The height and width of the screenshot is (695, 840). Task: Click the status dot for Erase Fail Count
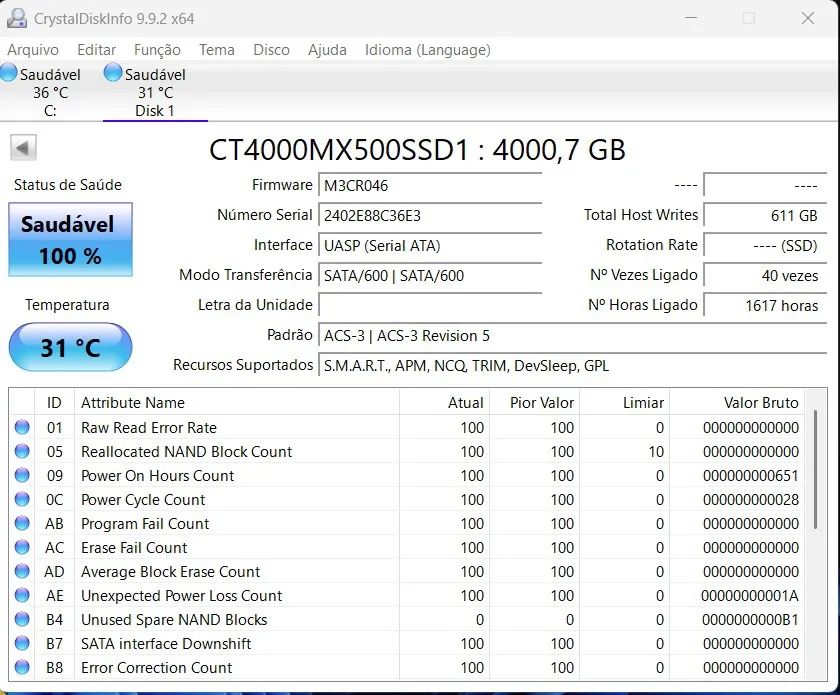22,547
